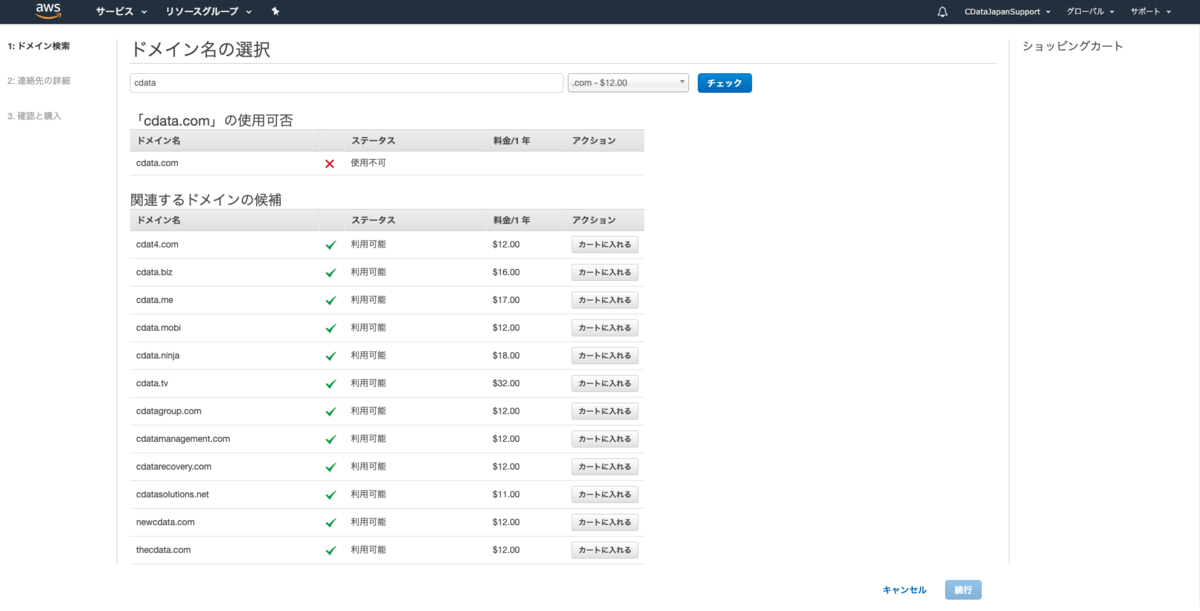This screenshot has width=1200, height=611.
Task: Click the cdatamanagement.com domain name text
Action: [183, 439]
